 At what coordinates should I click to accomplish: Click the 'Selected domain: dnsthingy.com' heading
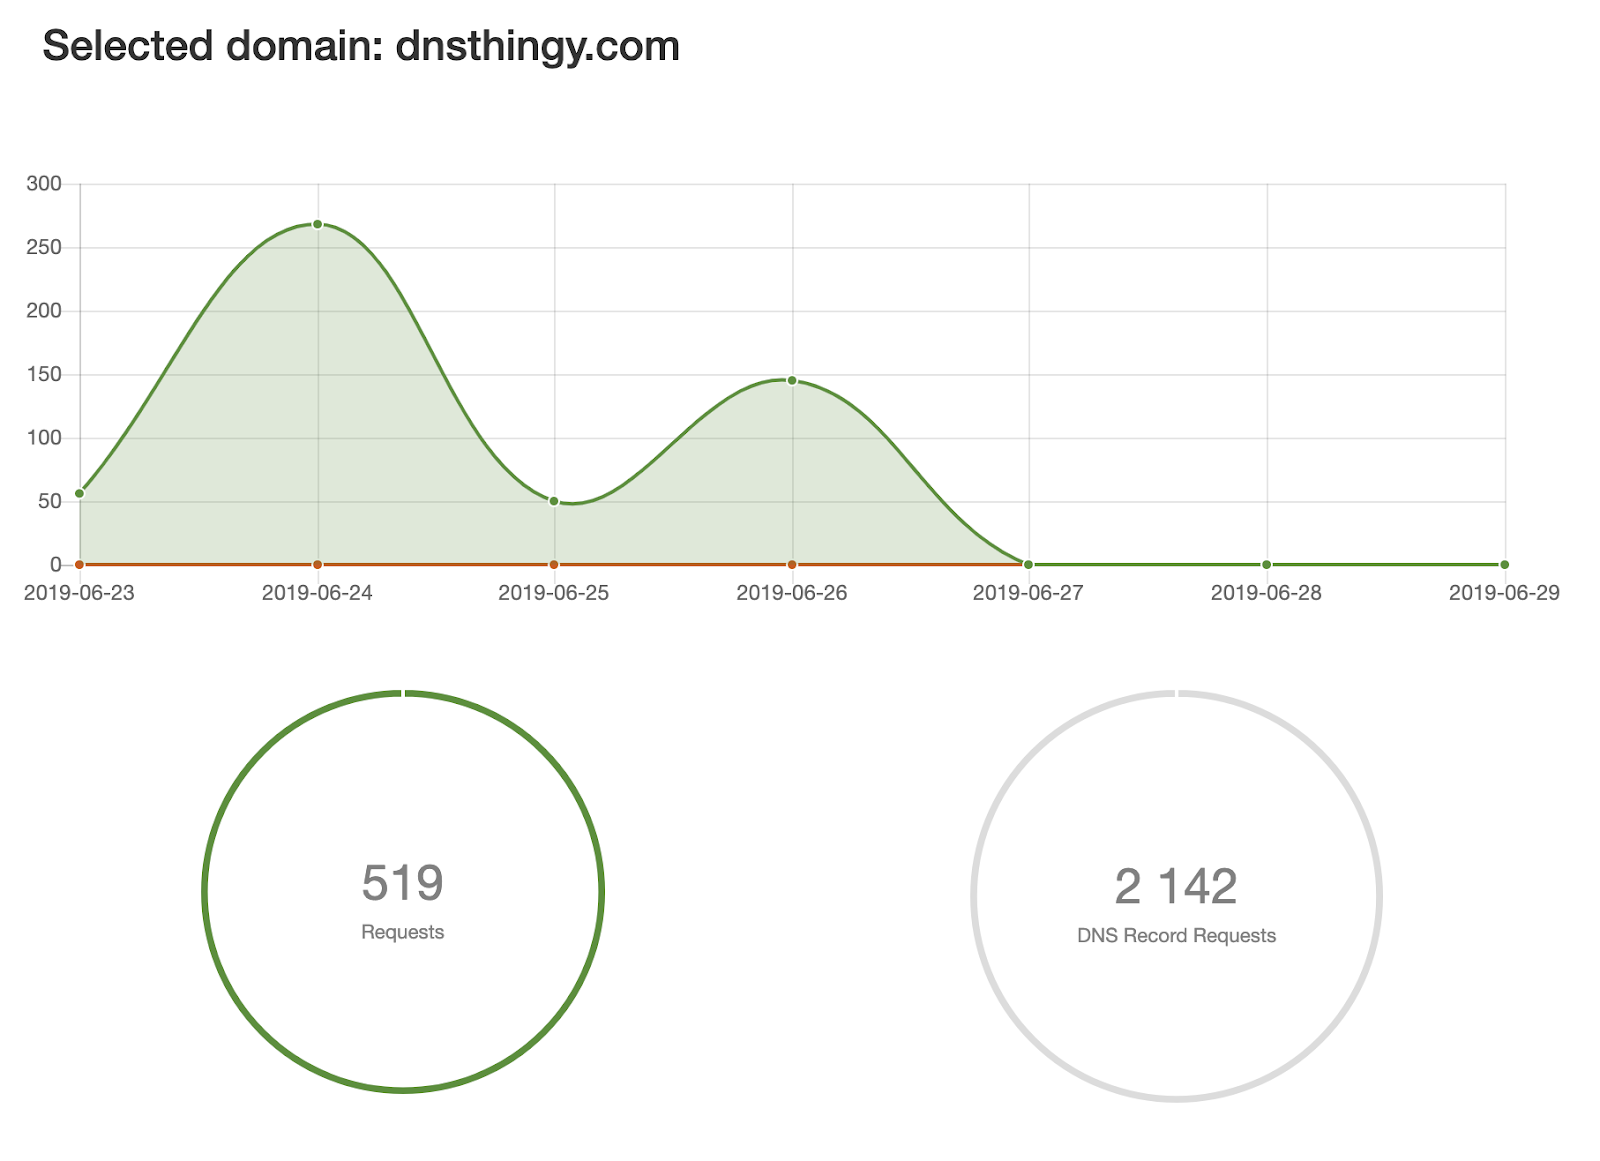coord(361,47)
